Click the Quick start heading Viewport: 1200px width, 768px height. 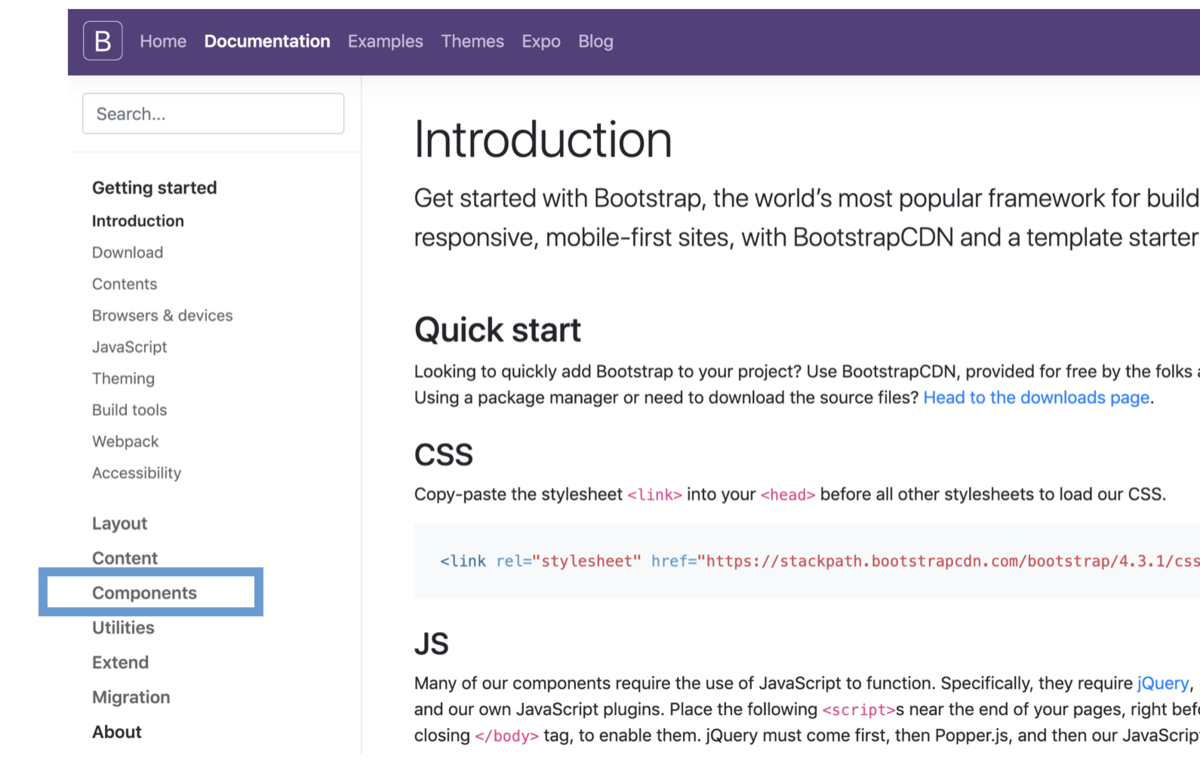(x=498, y=330)
